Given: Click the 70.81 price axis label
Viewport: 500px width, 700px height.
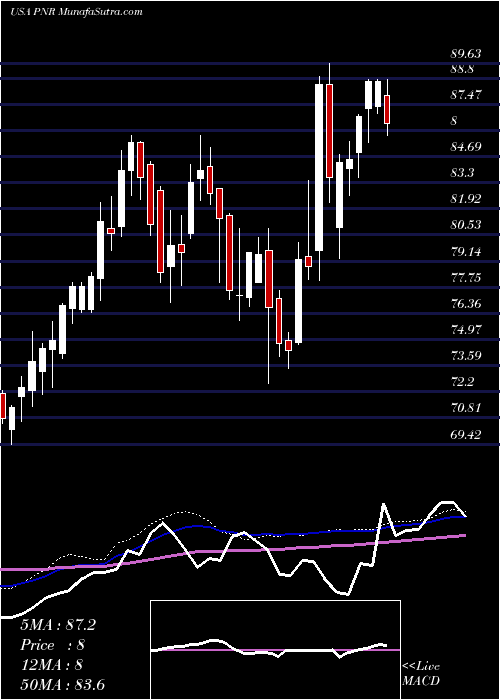Looking at the screenshot, I should [466, 408].
